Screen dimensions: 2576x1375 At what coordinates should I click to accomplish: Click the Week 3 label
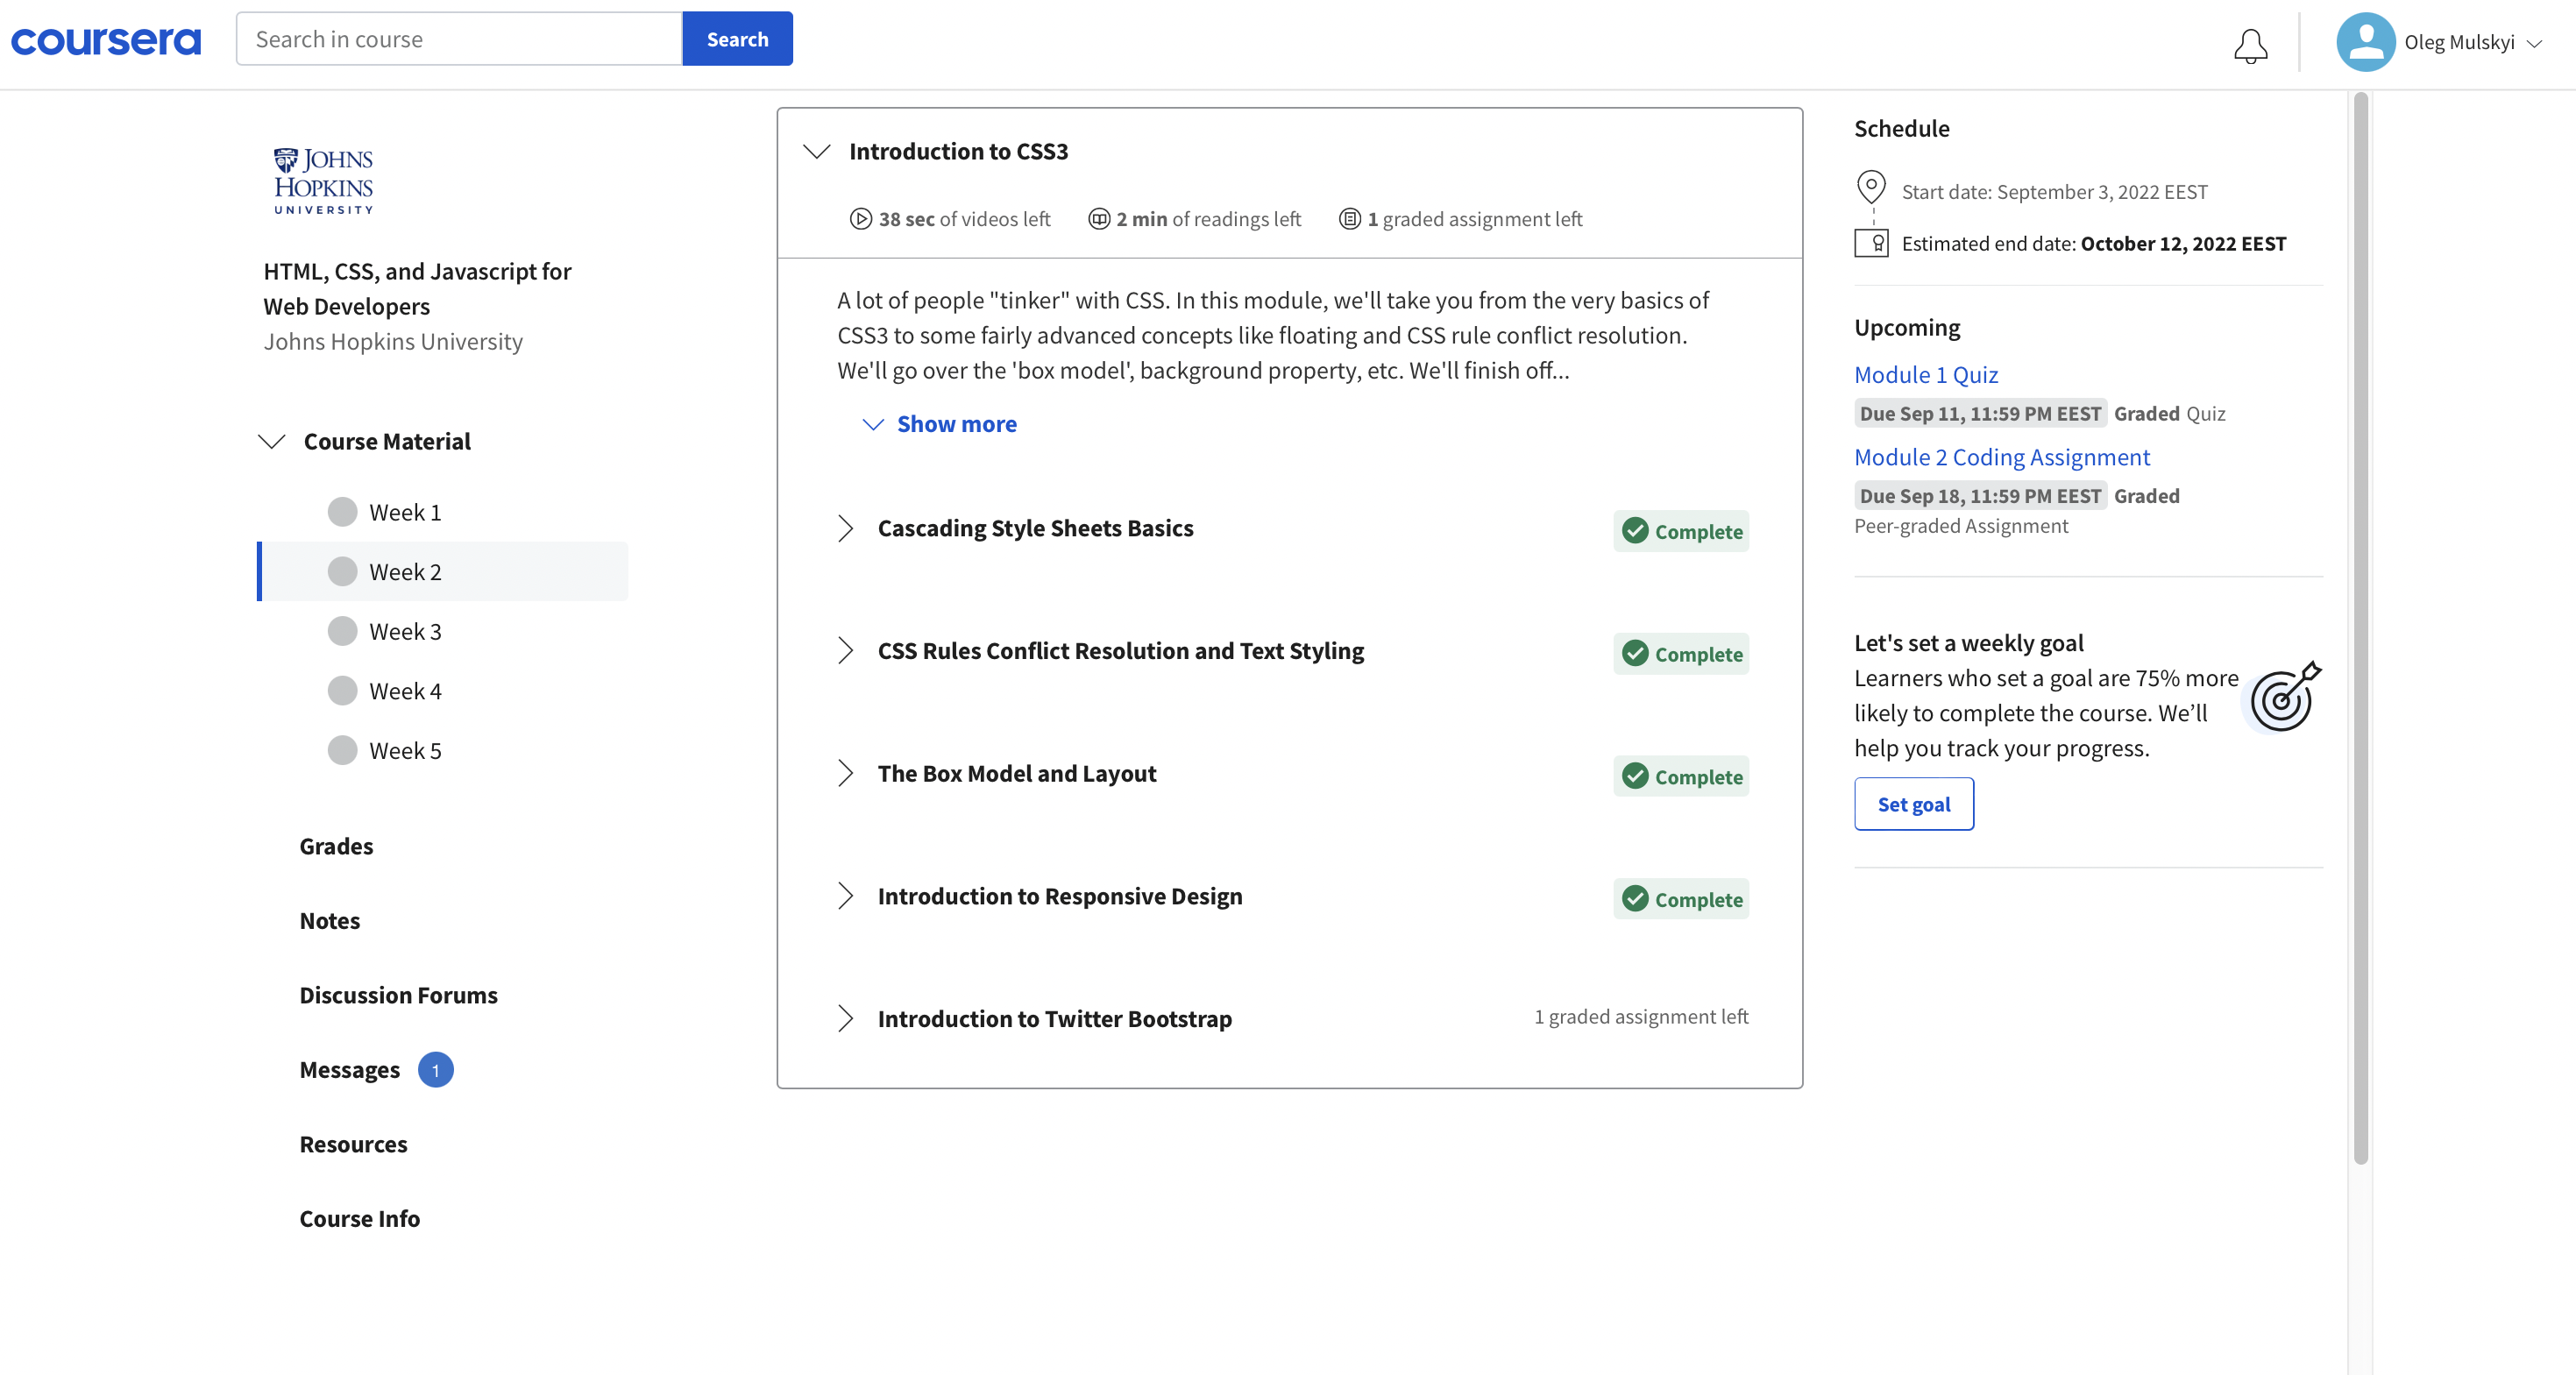(405, 631)
